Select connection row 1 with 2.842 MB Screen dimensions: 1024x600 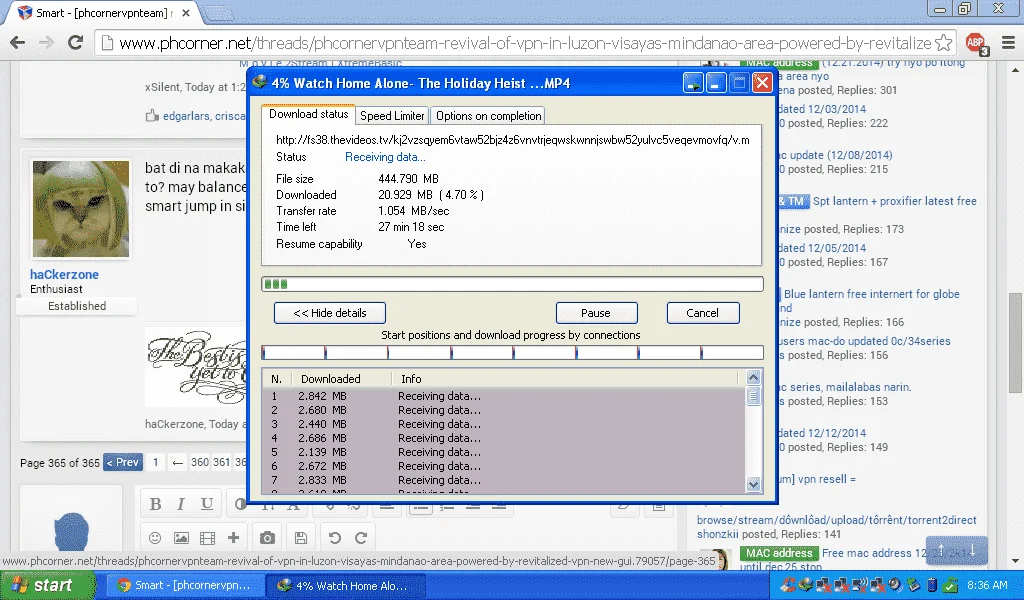(x=504, y=396)
